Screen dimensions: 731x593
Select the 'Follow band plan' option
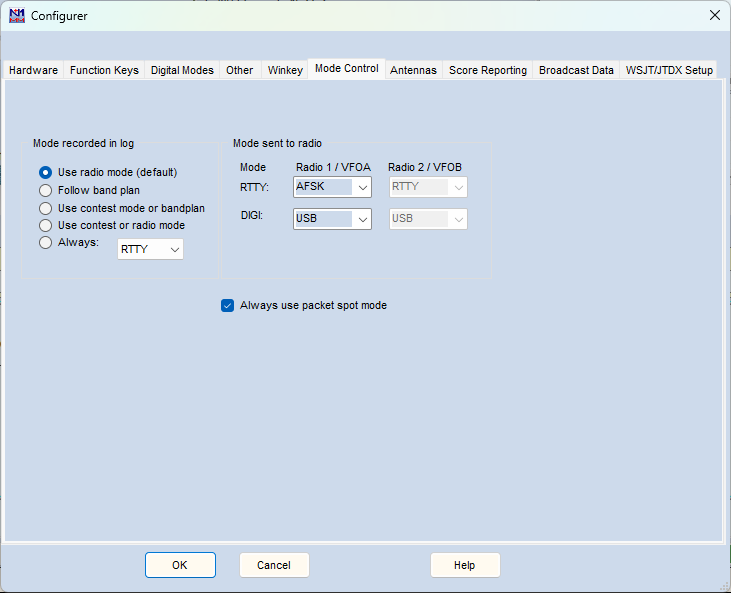pyautogui.click(x=46, y=190)
